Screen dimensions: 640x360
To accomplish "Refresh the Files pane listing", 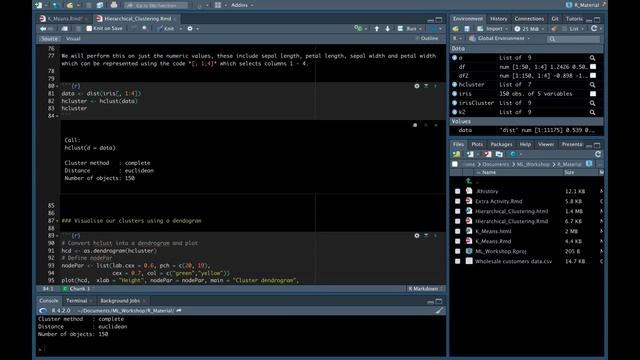I will pyautogui.click(x=598, y=154).
